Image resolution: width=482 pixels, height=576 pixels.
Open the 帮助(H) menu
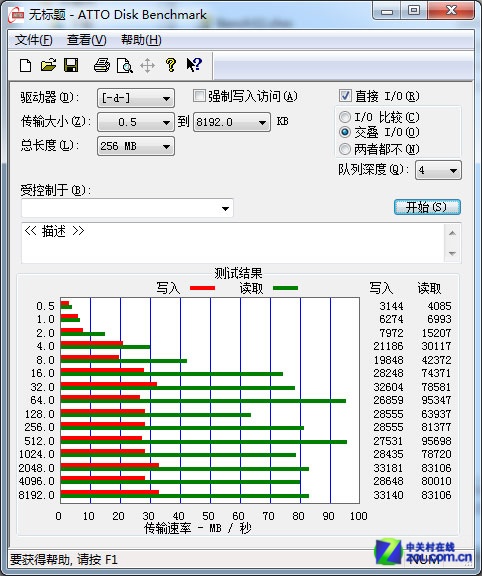141,40
